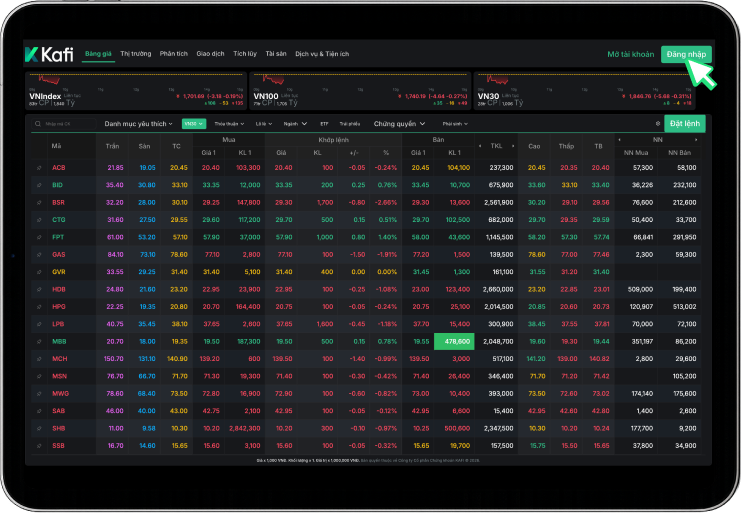The height and width of the screenshot is (514, 741).
Task: Click MCH ceiling price 150.70
Action: tap(113, 359)
